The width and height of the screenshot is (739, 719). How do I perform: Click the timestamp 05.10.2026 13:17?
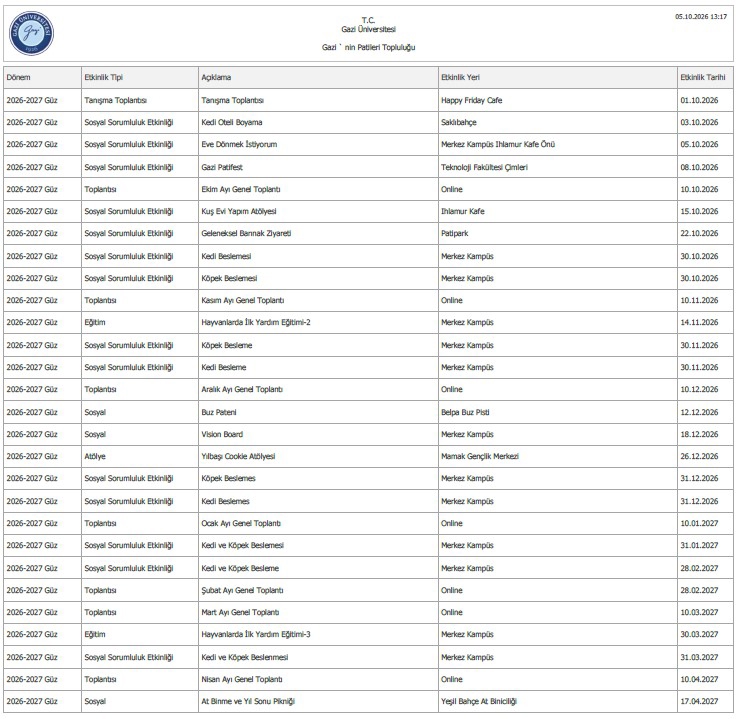pyautogui.click(x=701, y=16)
